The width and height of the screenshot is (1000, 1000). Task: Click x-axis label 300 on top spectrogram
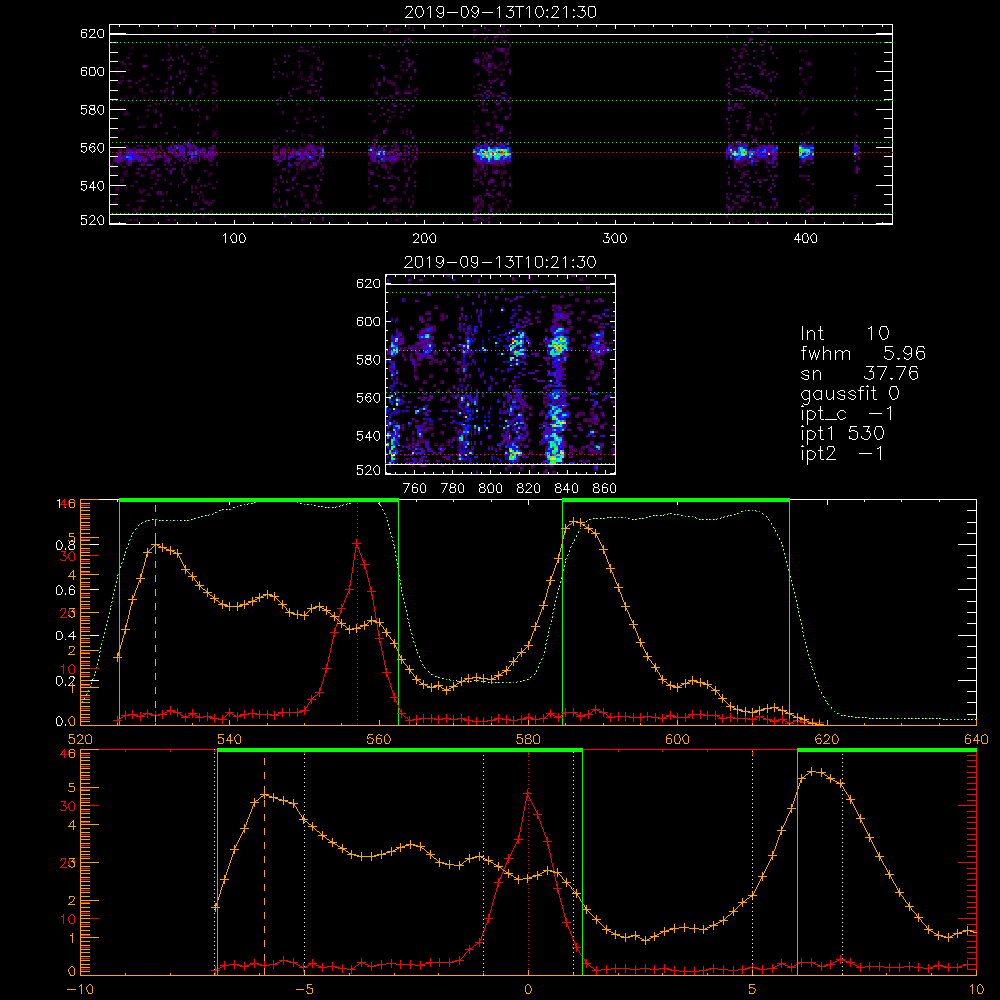click(x=615, y=238)
